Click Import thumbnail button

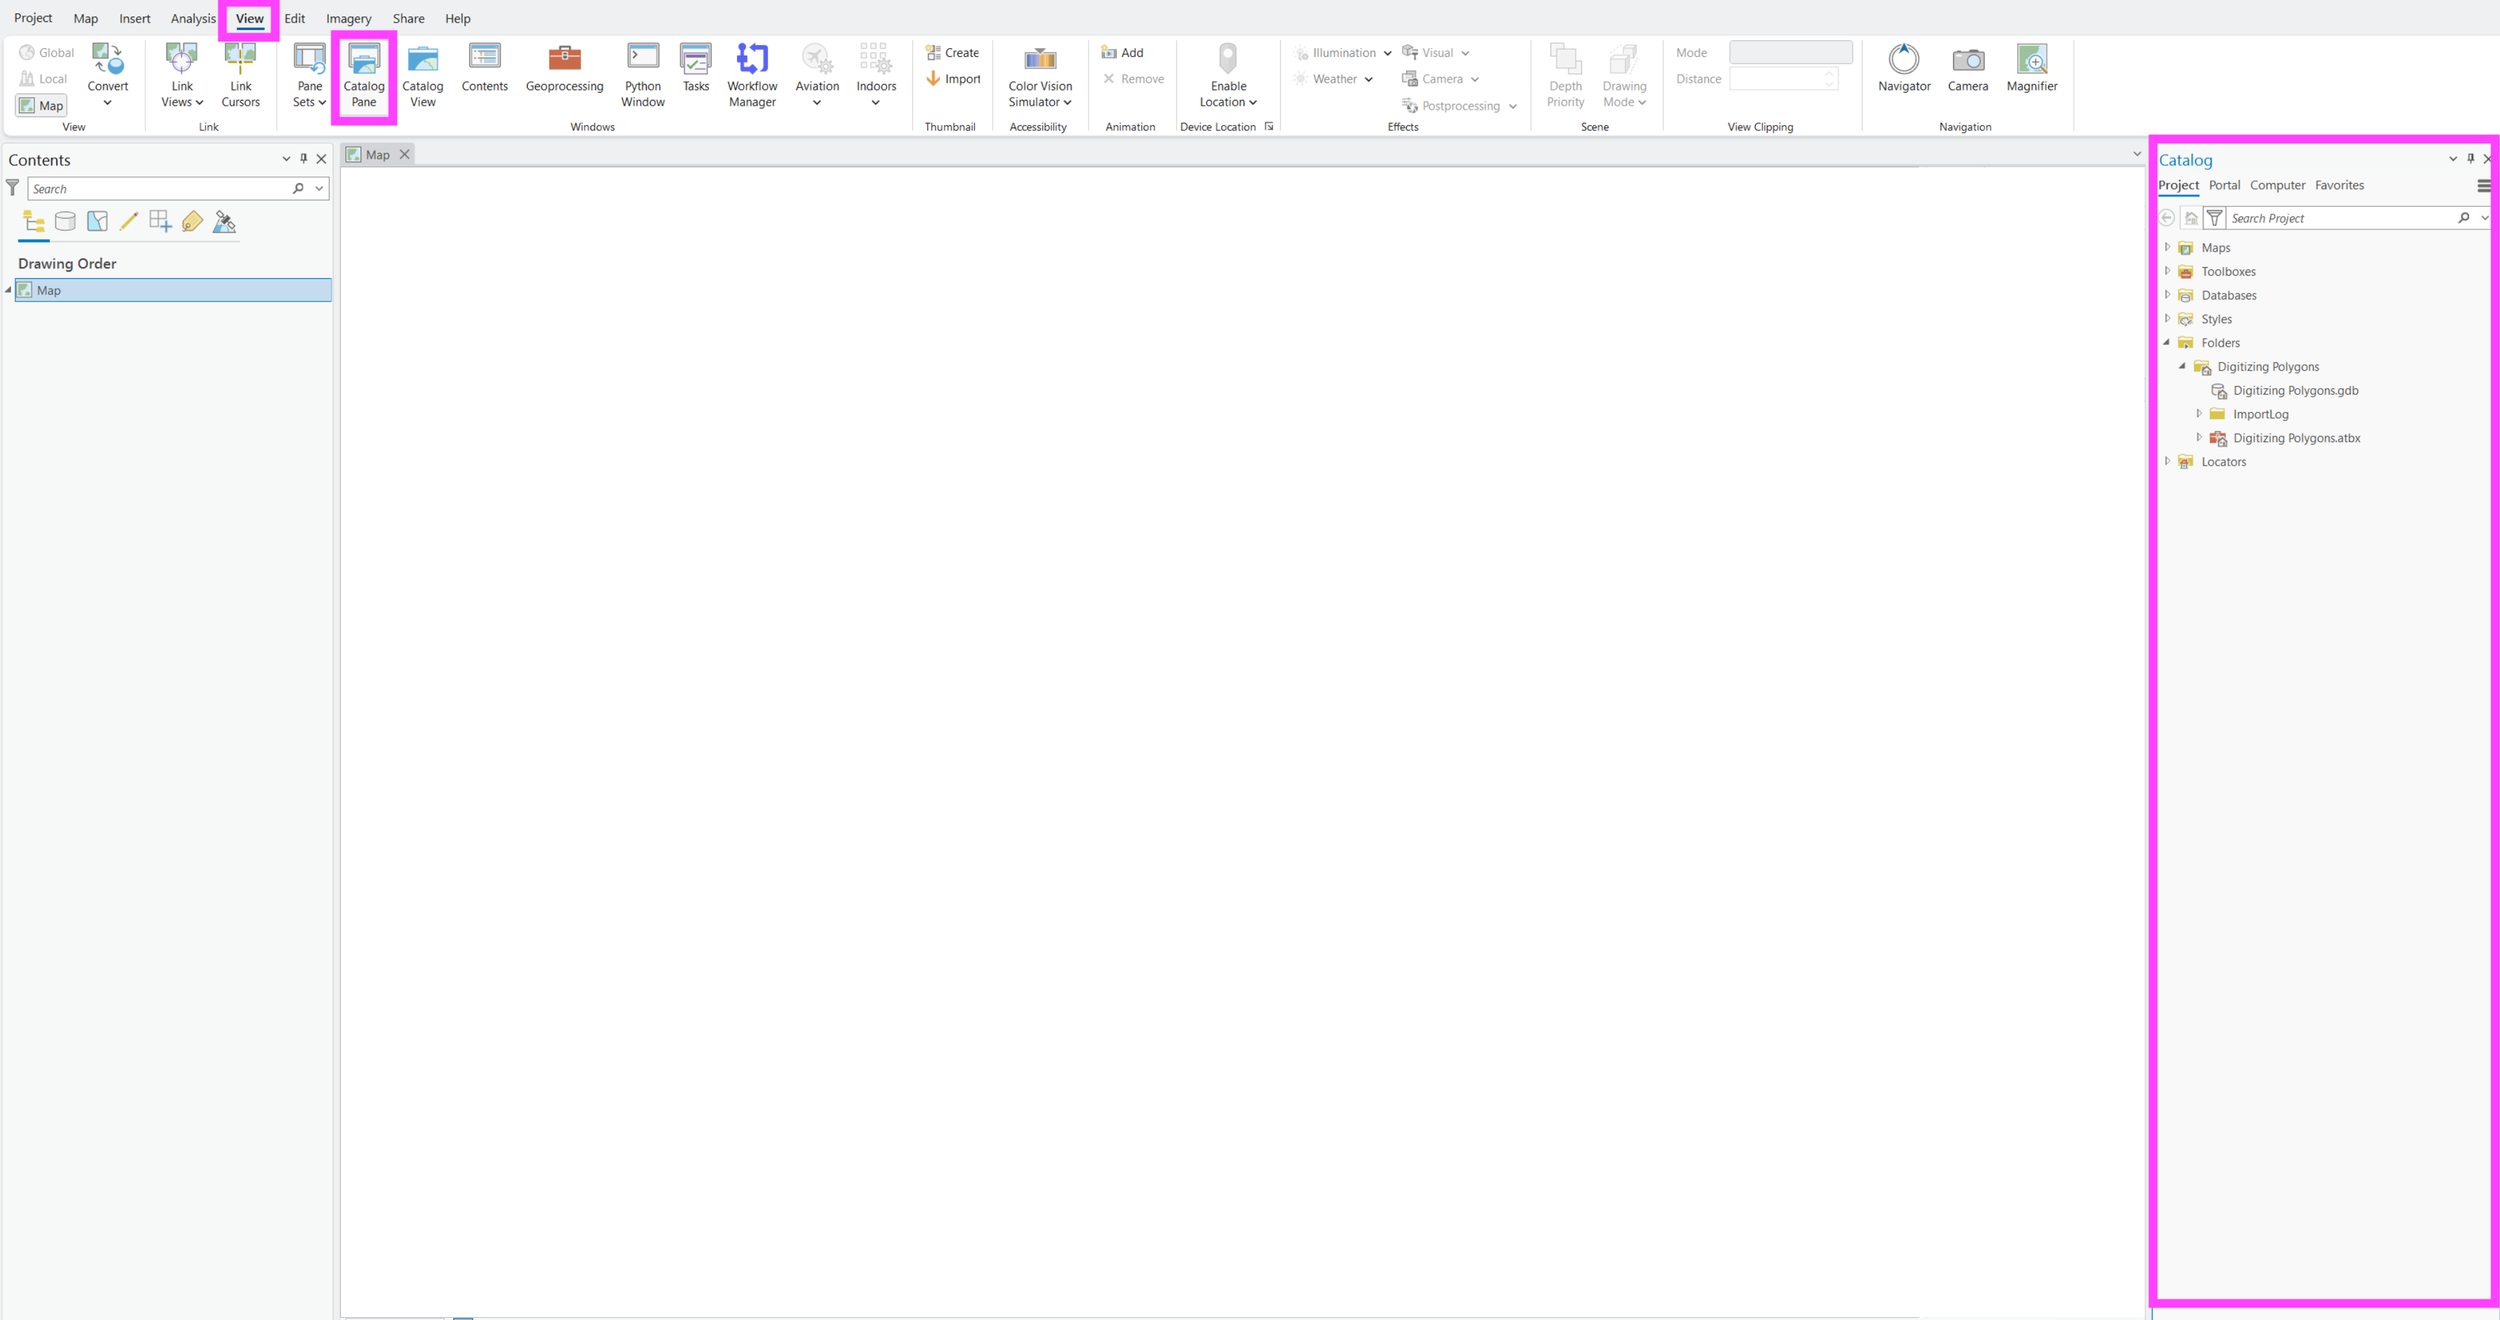point(952,79)
